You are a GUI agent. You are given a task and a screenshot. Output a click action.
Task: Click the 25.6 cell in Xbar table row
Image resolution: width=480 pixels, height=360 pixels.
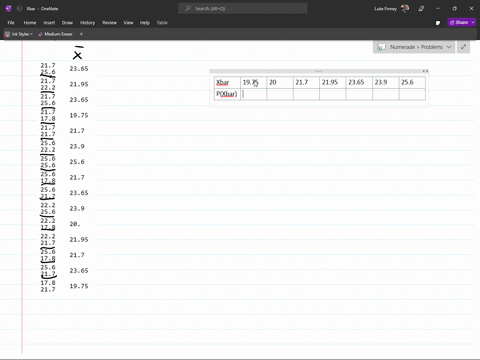pyautogui.click(x=412, y=82)
